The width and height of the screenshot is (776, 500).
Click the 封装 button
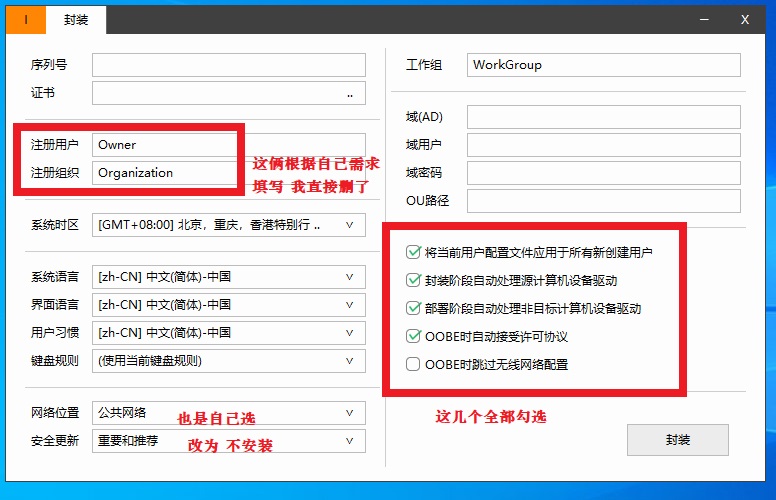[x=677, y=440]
